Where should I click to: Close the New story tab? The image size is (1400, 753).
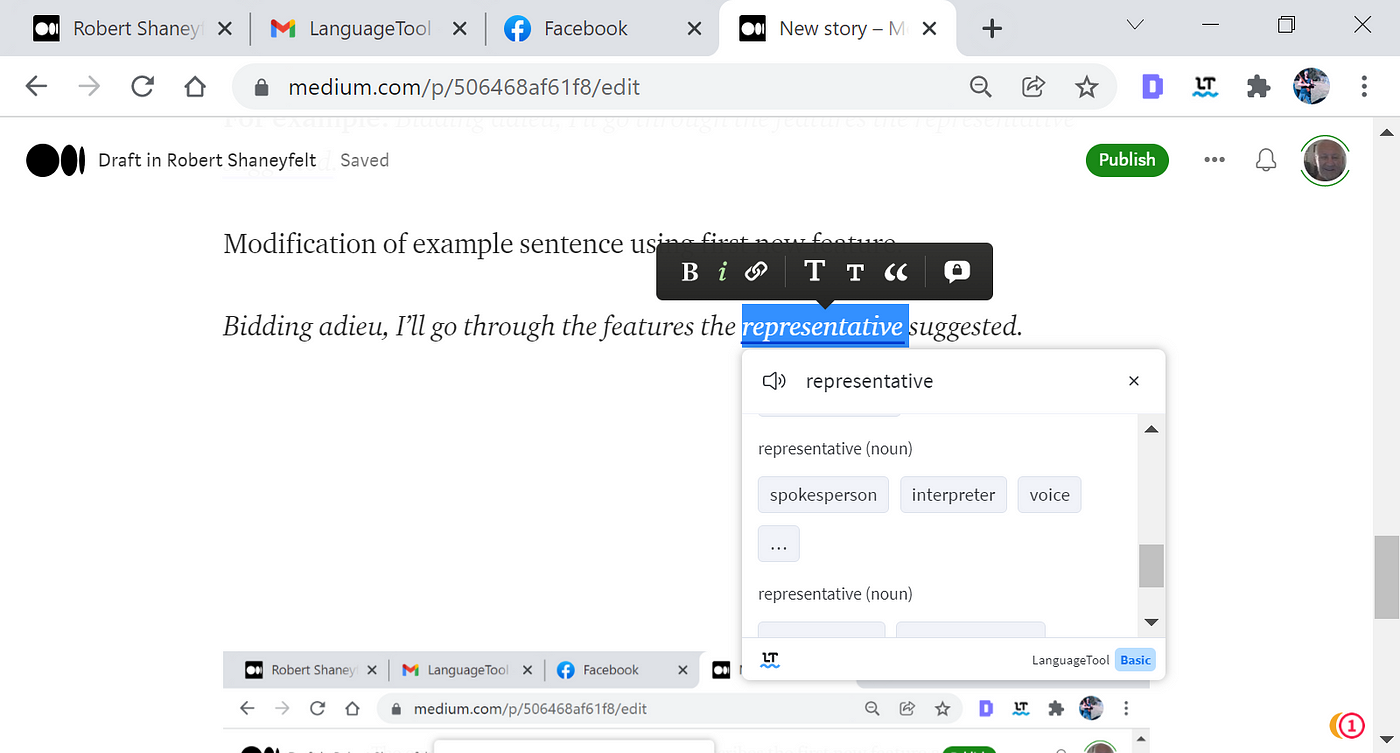[929, 29]
